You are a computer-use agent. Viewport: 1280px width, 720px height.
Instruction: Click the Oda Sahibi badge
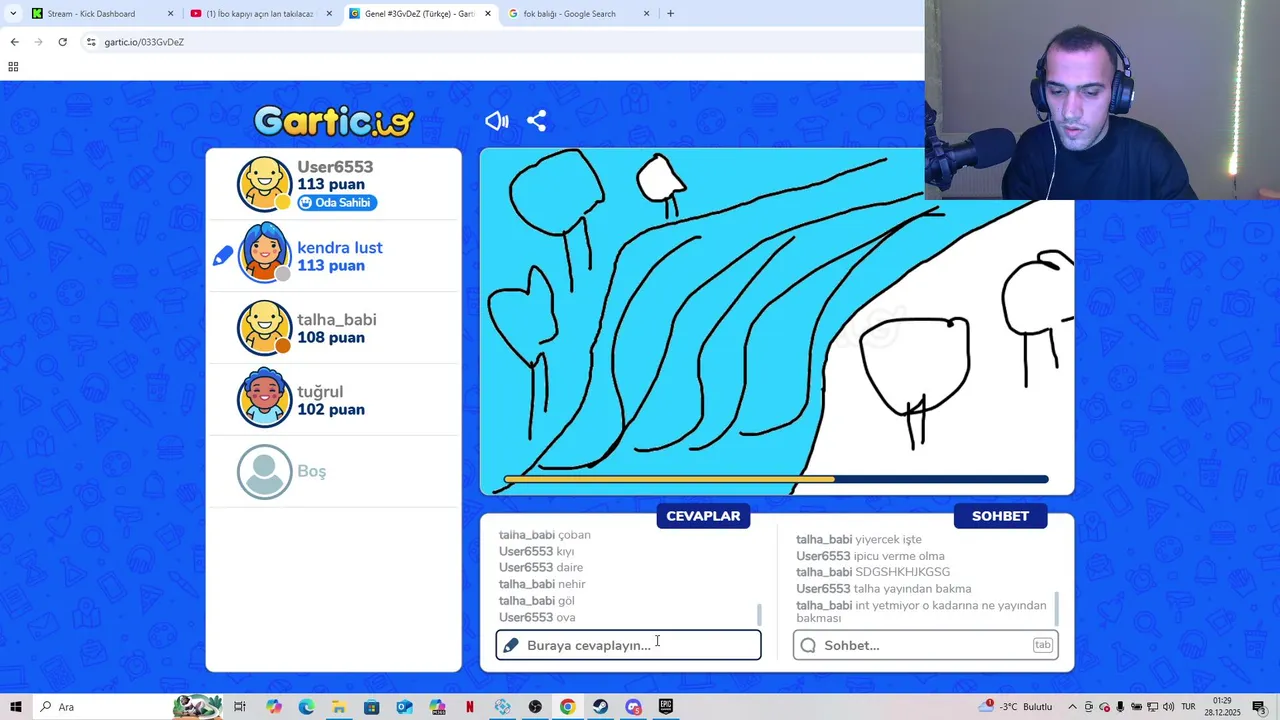pos(337,203)
